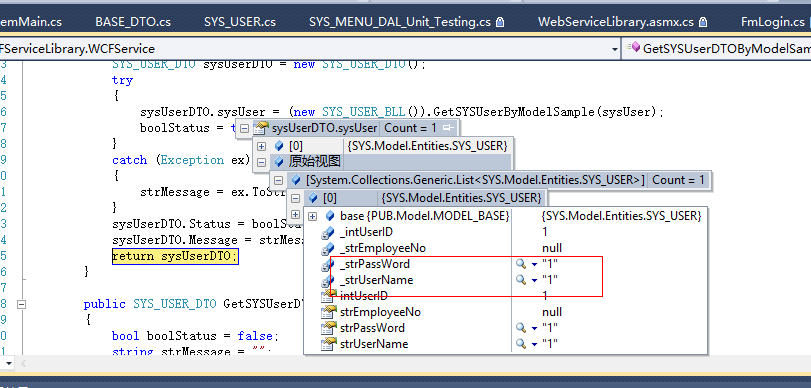
Task: Click the _strEmployeeNo field icon
Action: coord(328,248)
